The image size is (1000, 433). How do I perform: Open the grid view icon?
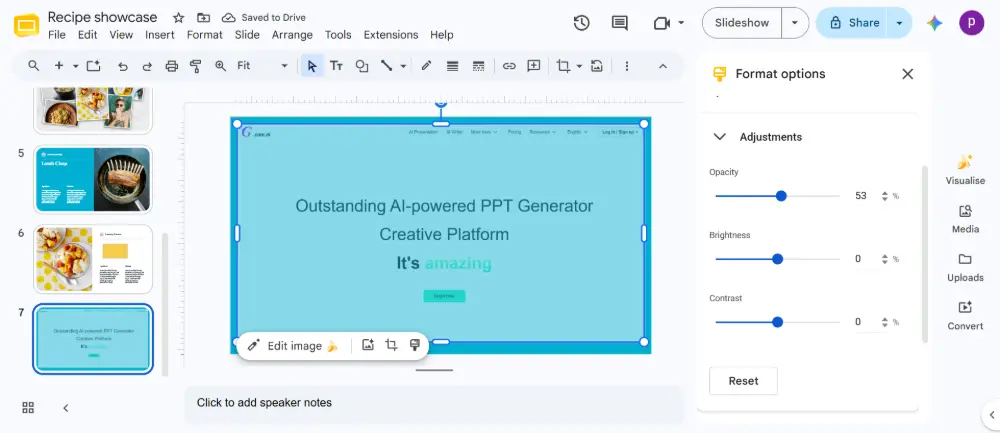click(x=28, y=407)
